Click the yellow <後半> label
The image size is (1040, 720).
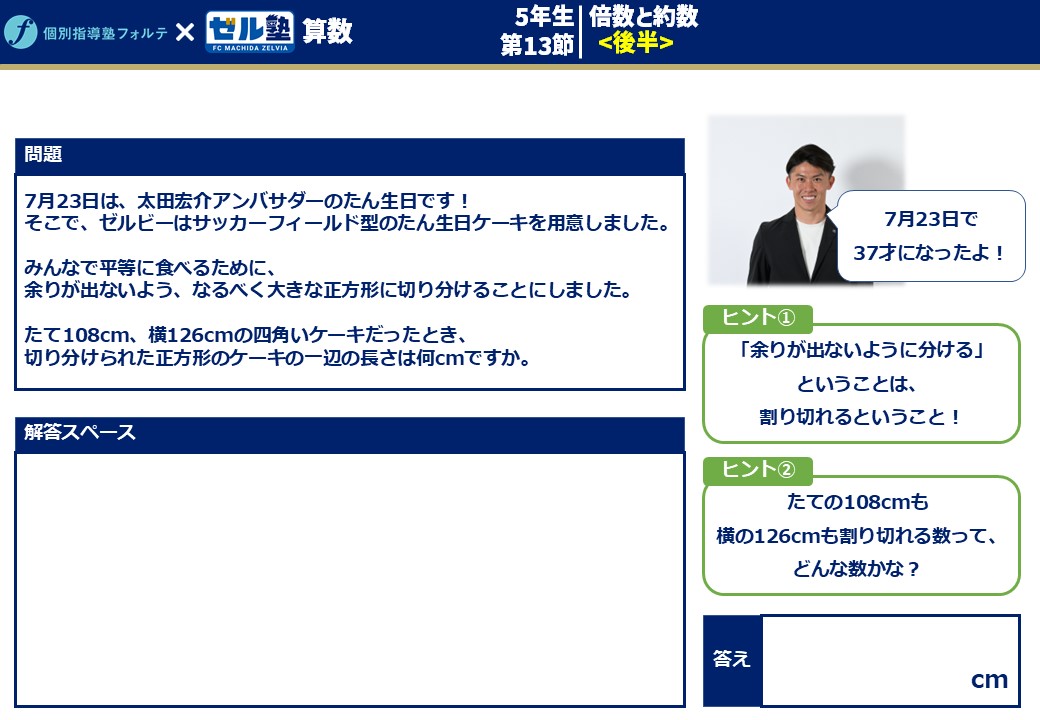pos(635,43)
